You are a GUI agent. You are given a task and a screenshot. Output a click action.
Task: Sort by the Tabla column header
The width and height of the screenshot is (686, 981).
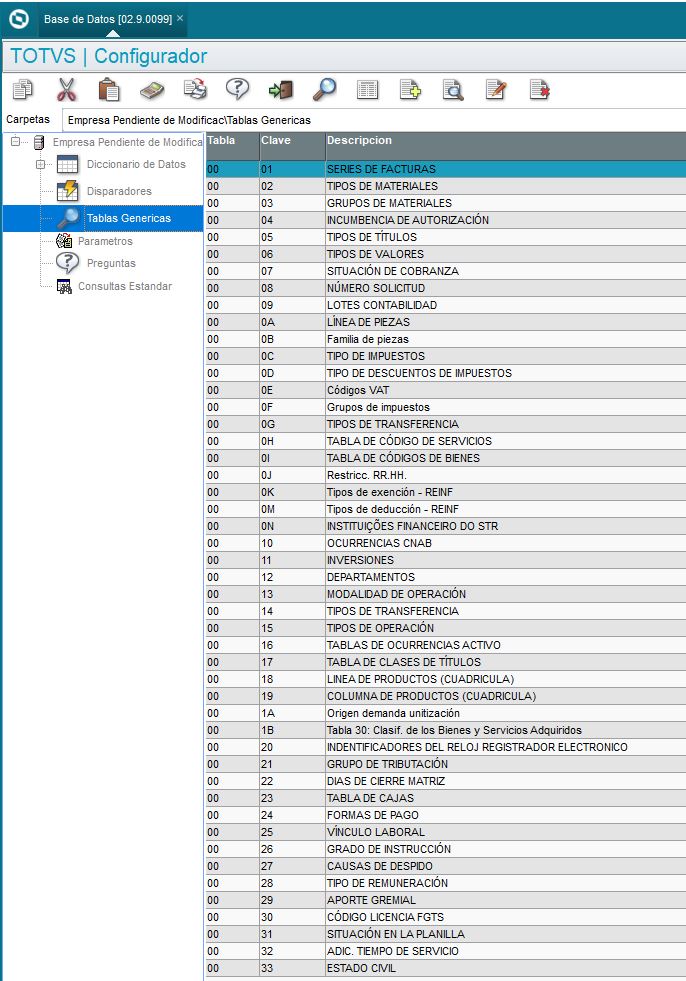tap(232, 146)
